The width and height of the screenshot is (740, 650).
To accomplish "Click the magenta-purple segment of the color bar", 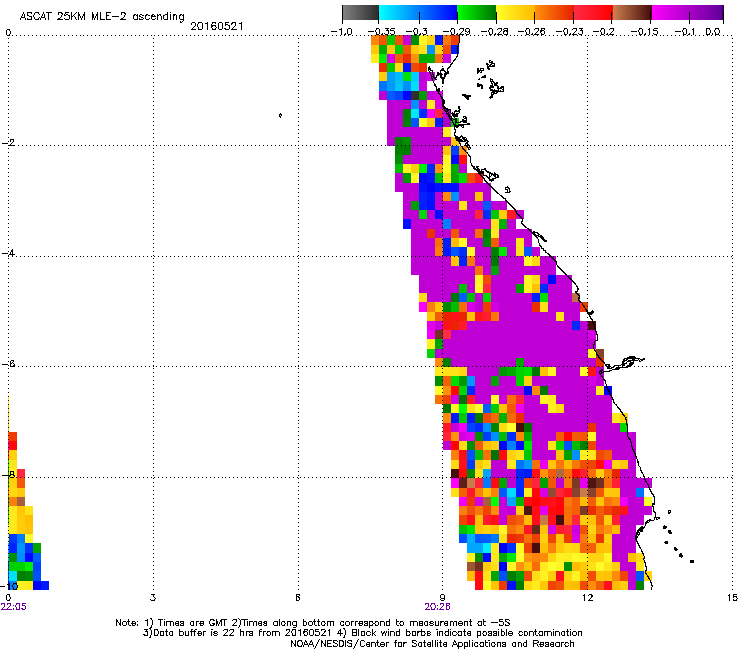I will pyautogui.click(x=687, y=13).
